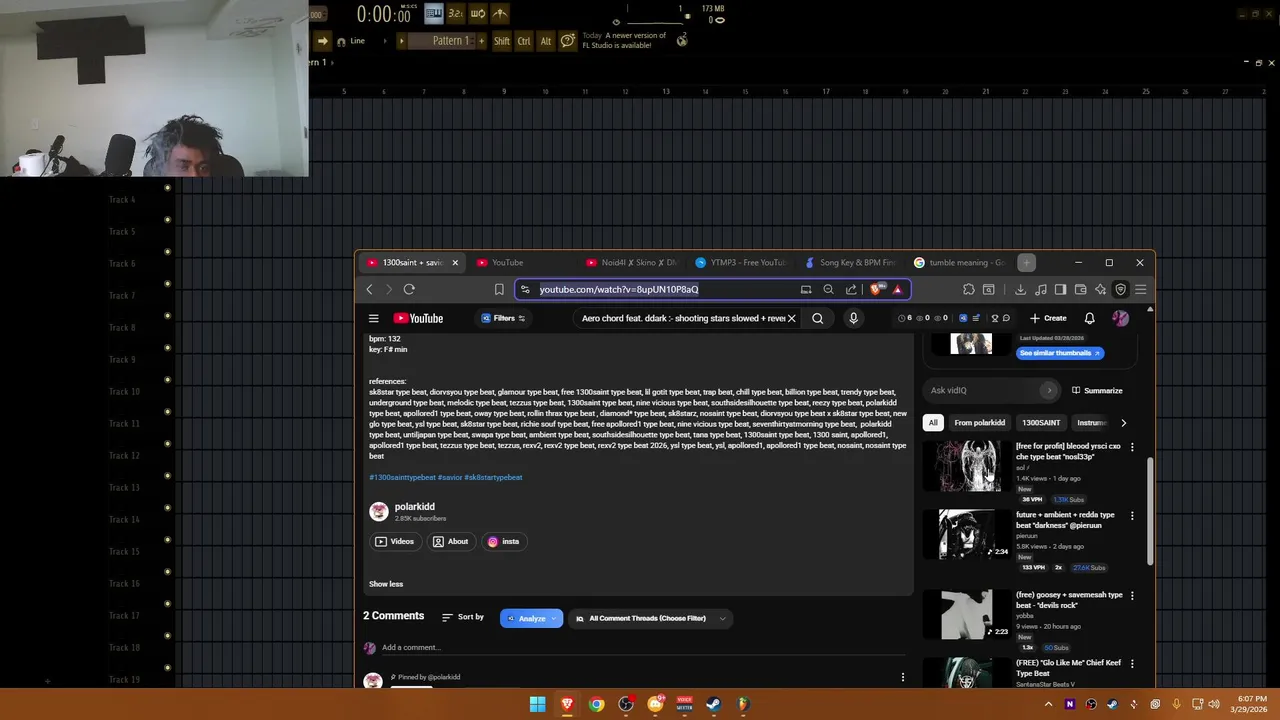Add new pattern with plus button
Screen dimensions: 1280x720
tap(481, 41)
